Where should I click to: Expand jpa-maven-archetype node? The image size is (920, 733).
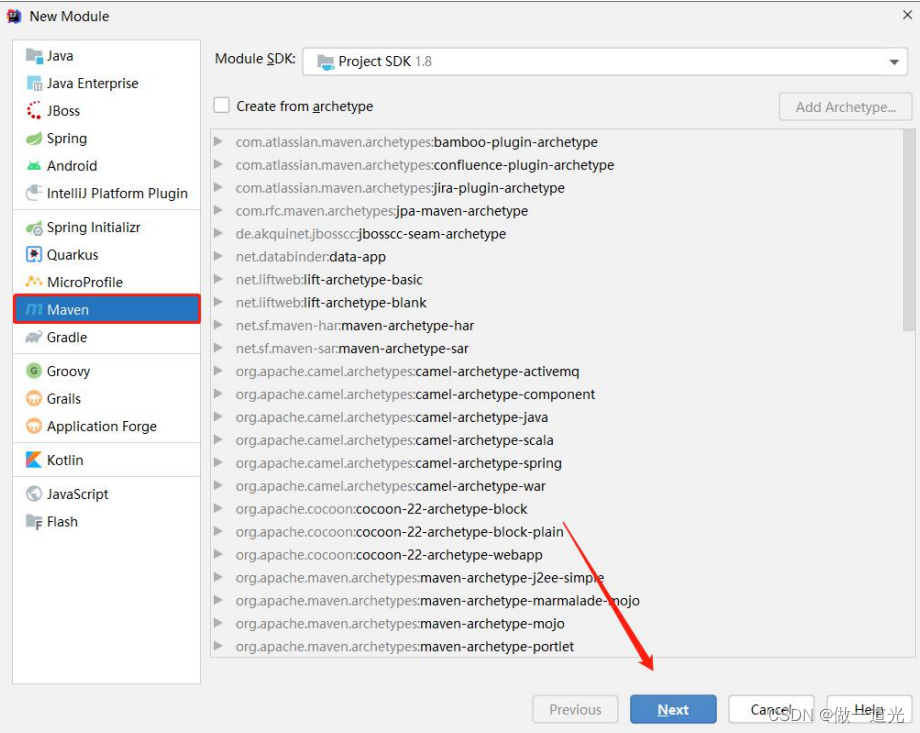click(218, 210)
